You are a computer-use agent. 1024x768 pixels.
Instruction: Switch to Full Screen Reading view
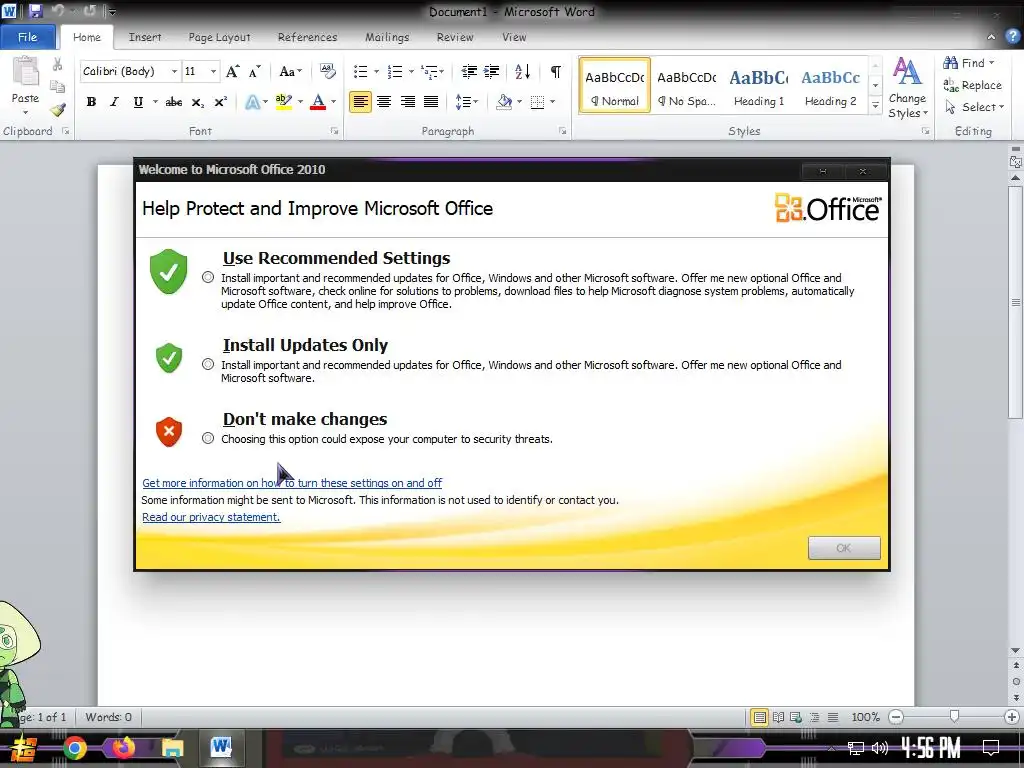coord(778,717)
